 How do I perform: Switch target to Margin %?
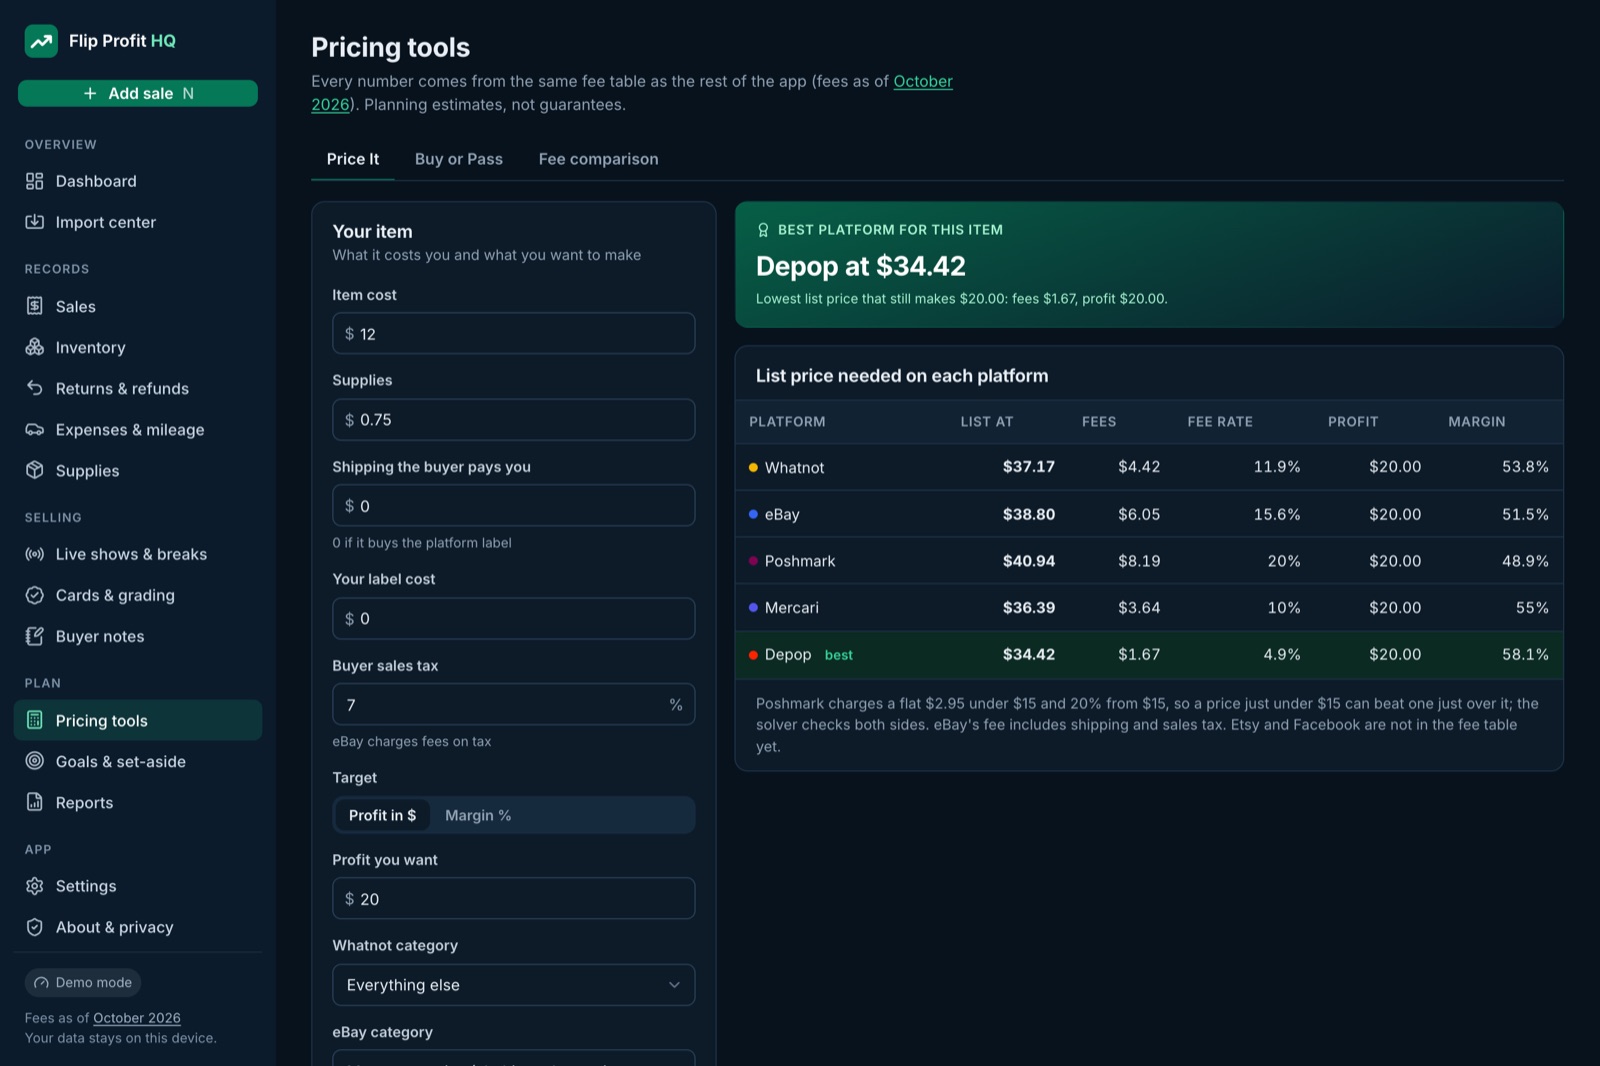coord(478,815)
